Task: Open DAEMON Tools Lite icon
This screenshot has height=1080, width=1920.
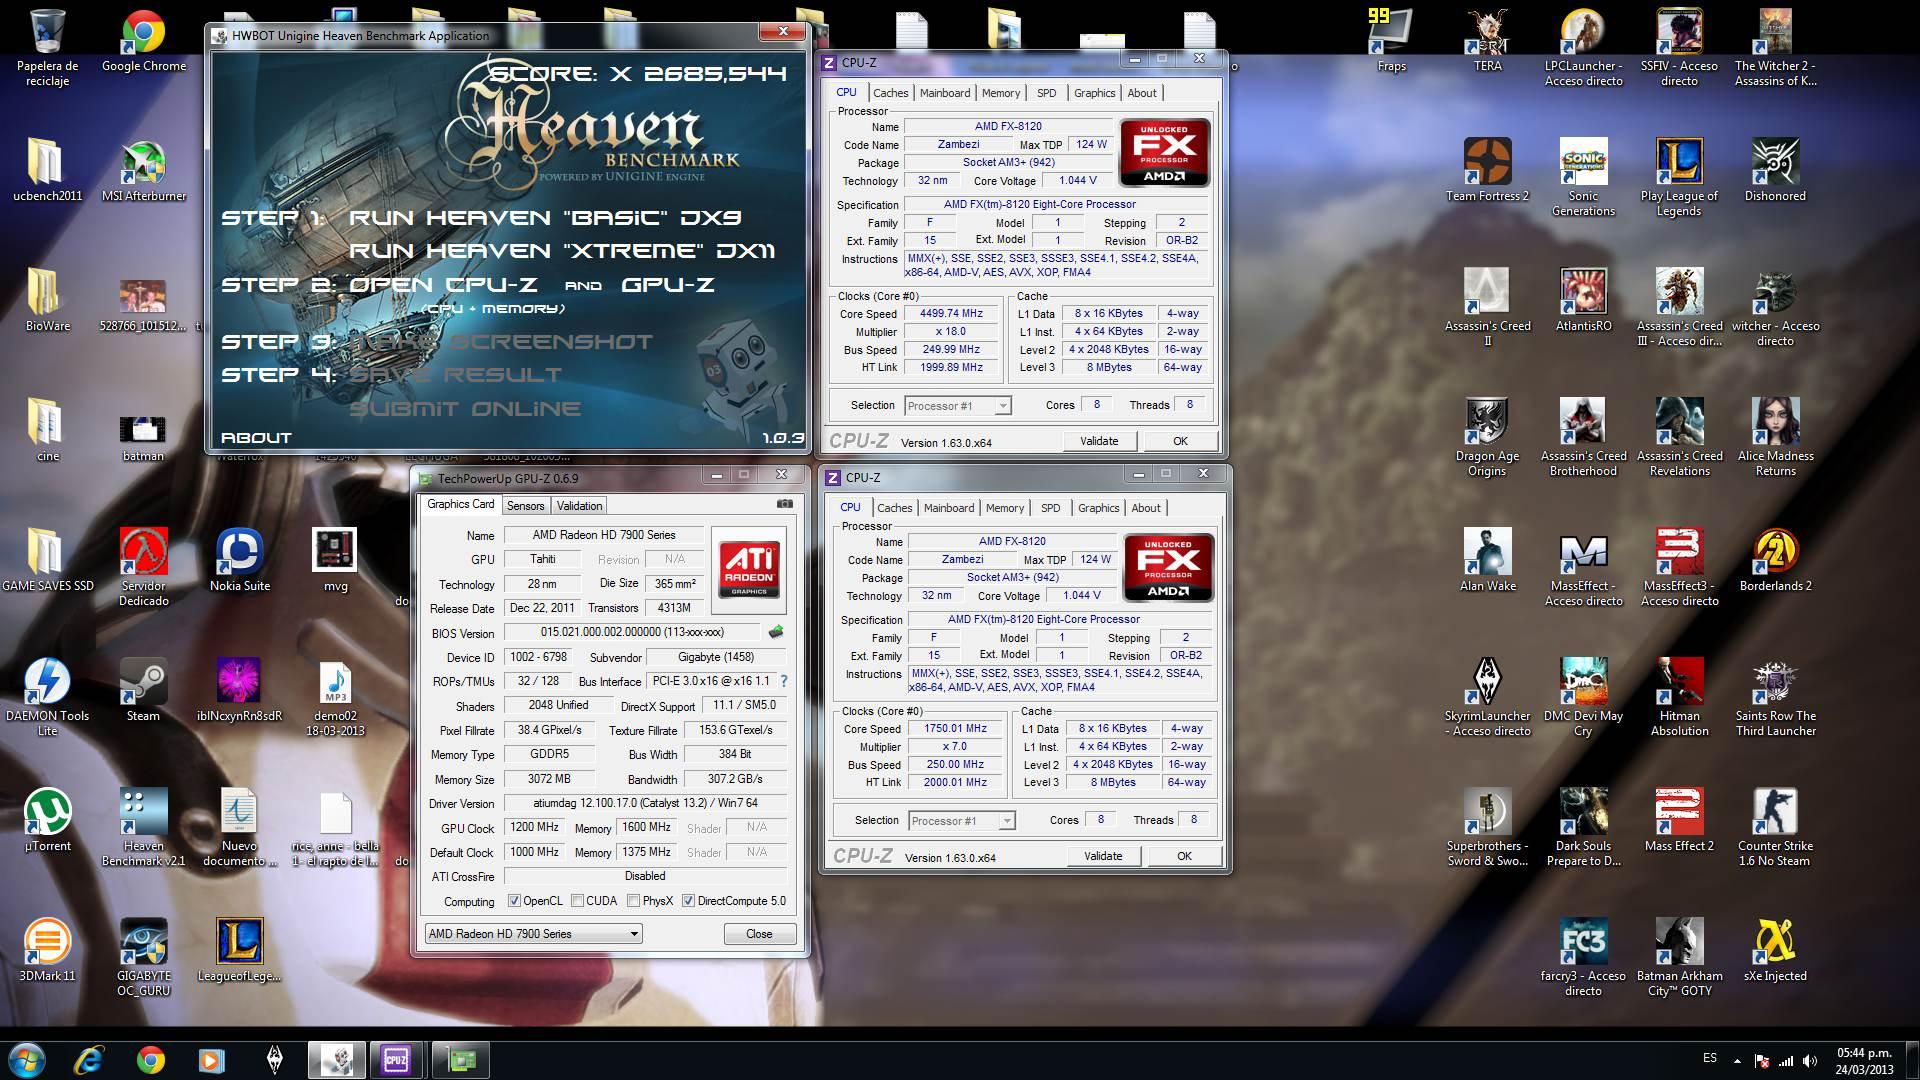Action: tap(47, 697)
